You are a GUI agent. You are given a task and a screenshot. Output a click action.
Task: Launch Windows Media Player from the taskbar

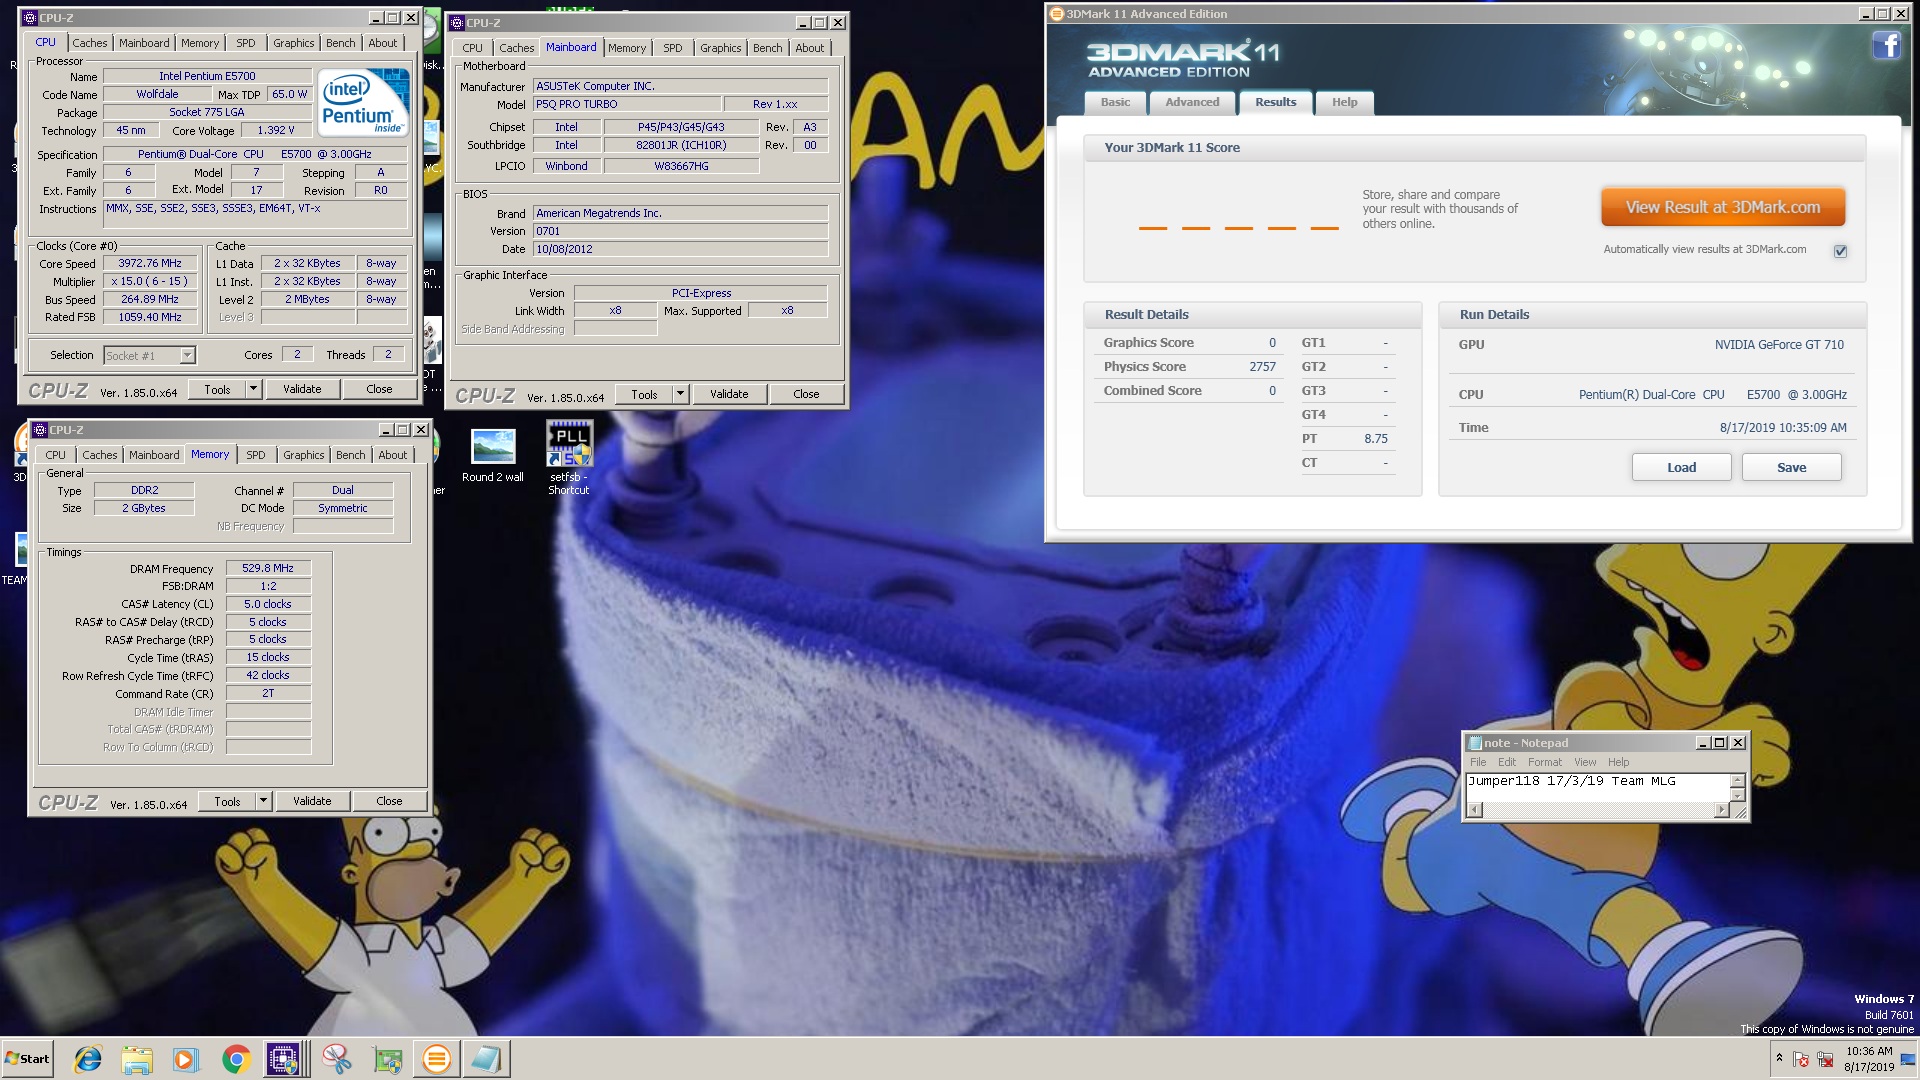point(186,1059)
